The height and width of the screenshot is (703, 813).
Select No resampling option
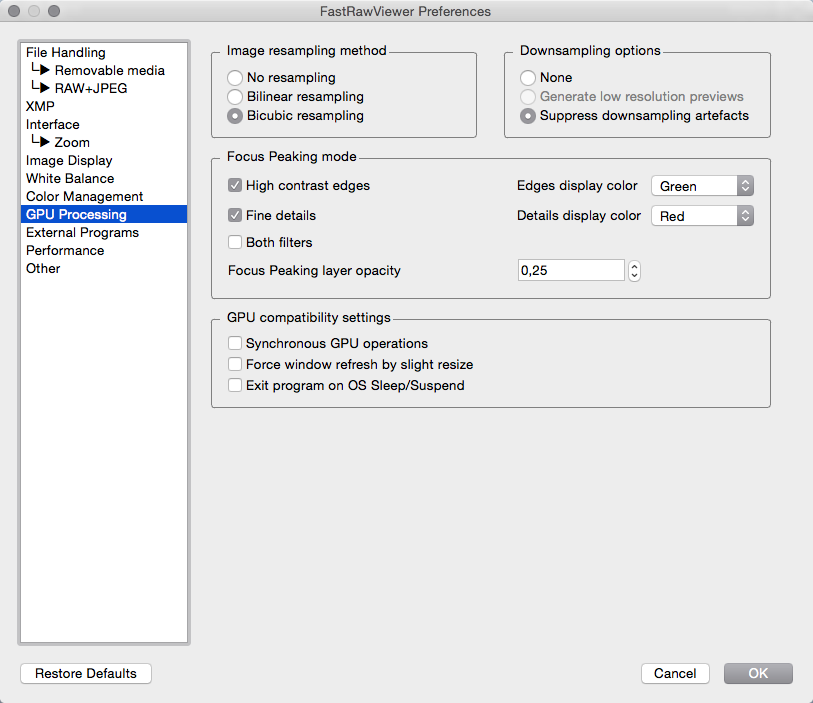[235, 78]
